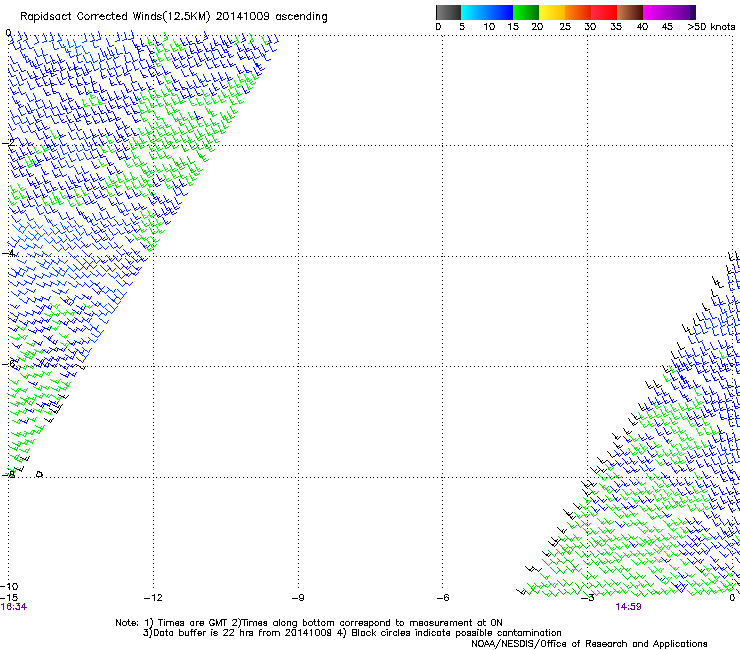Click the yellow 20-25 knots color swatch

[552, 12]
